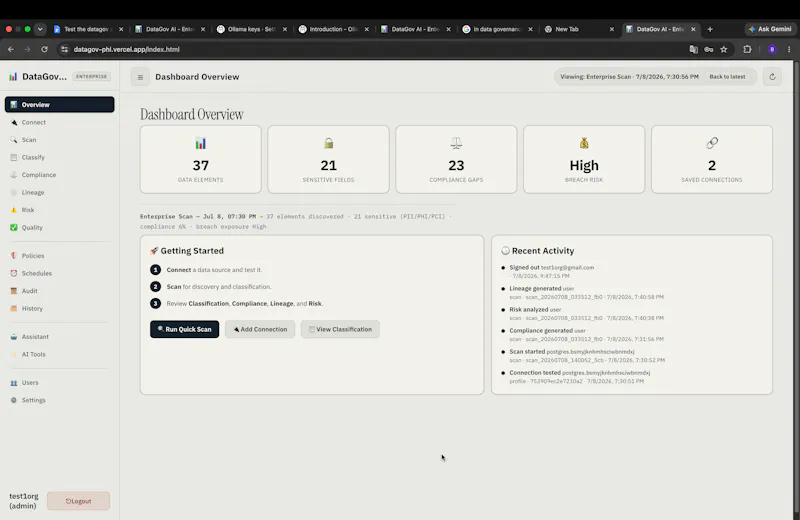Click the Assistant robot icon
Screen dimensions: 800x520
14,337
